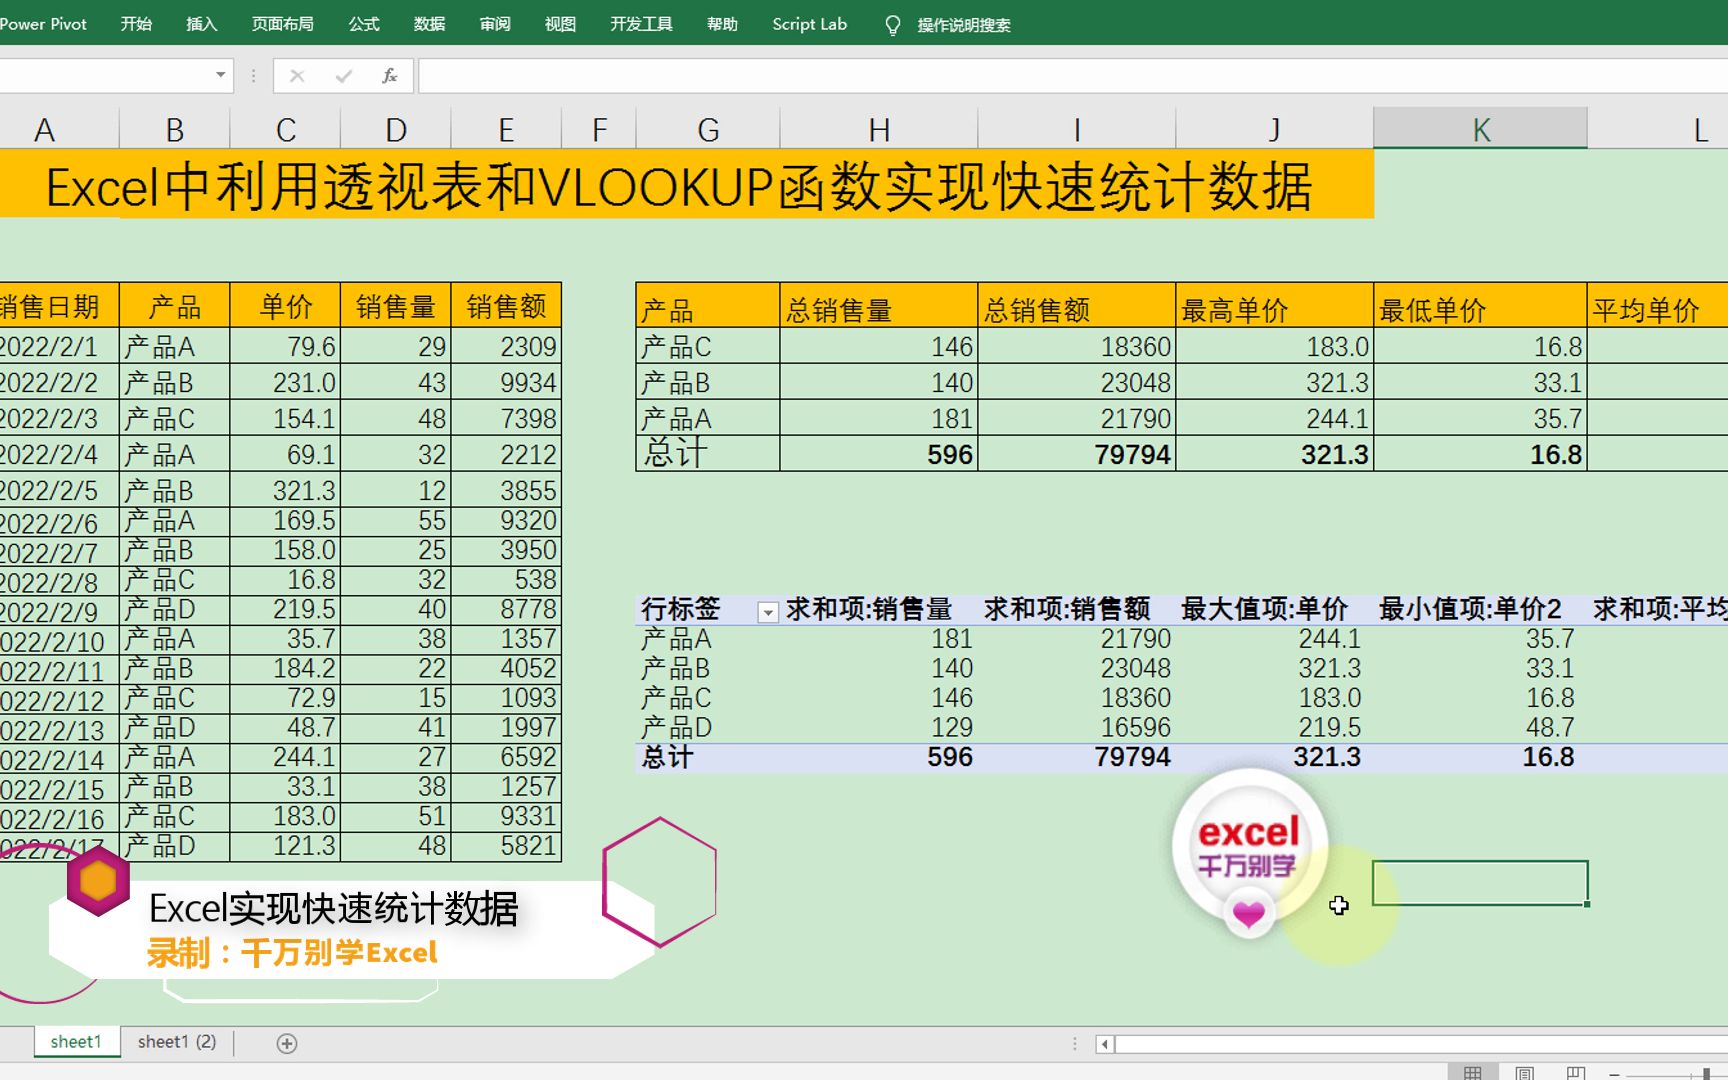Open the Script Lab ribbon tab
Viewport: 1728px width, 1080px height.
808,24
